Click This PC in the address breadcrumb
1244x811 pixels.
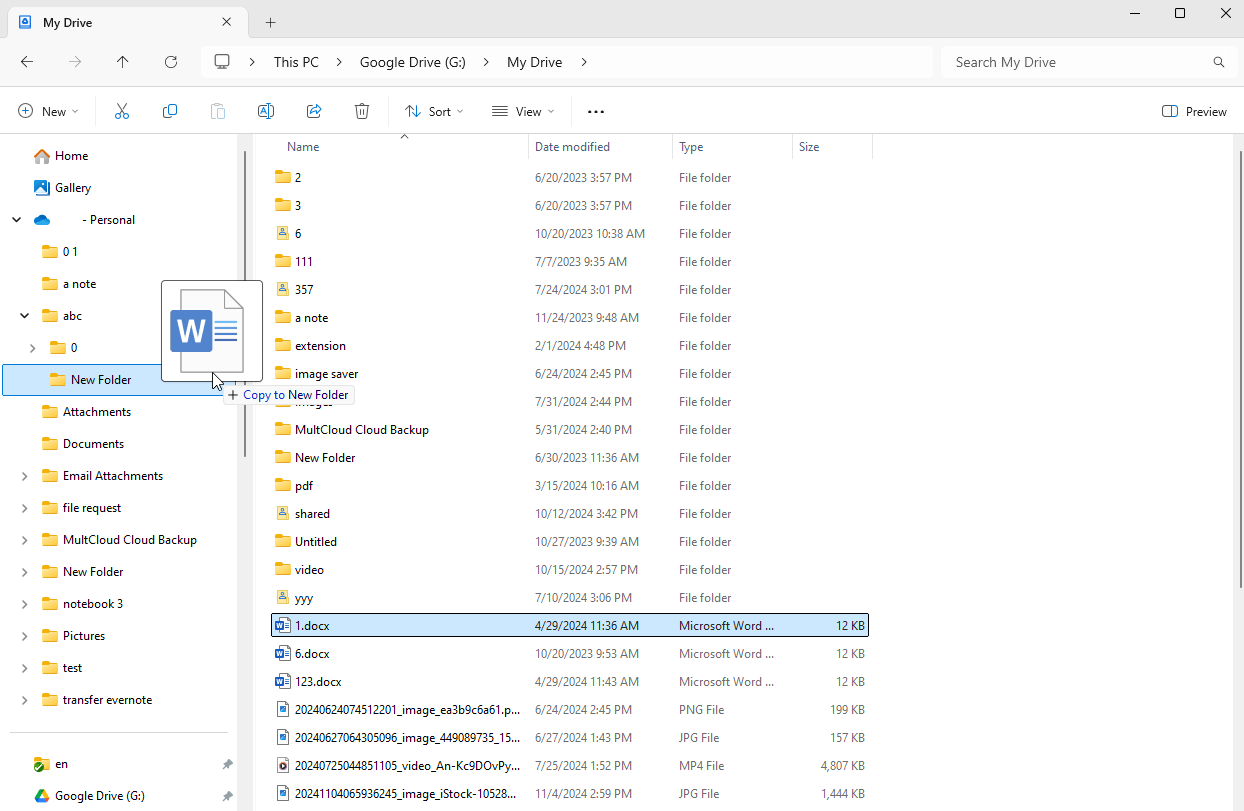point(296,62)
